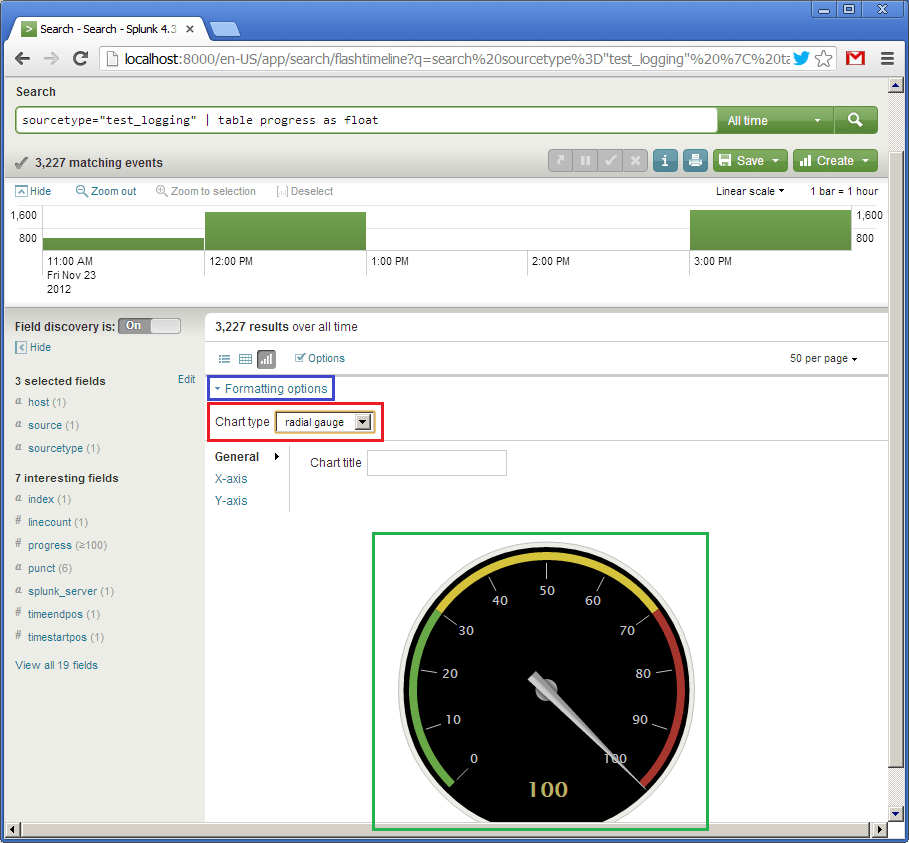
Task: Click the job info icon
Action: click(x=665, y=160)
